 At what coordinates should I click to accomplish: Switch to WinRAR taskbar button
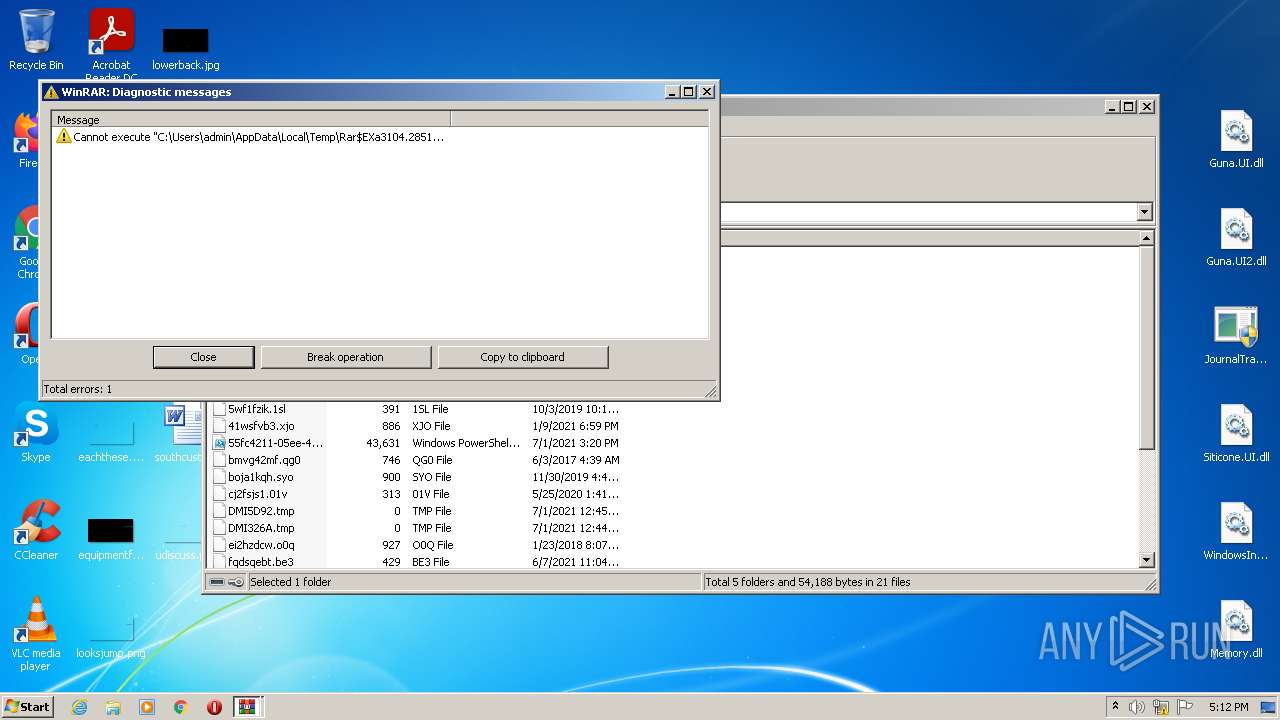point(248,707)
